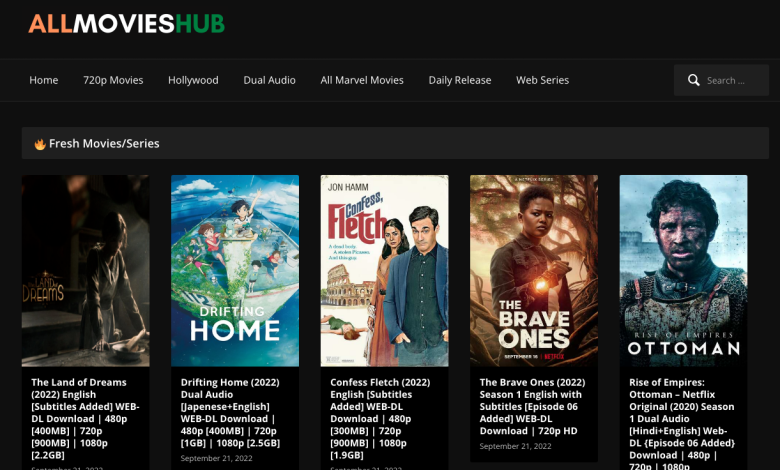Open the Home menu item

pyautogui.click(x=44, y=80)
